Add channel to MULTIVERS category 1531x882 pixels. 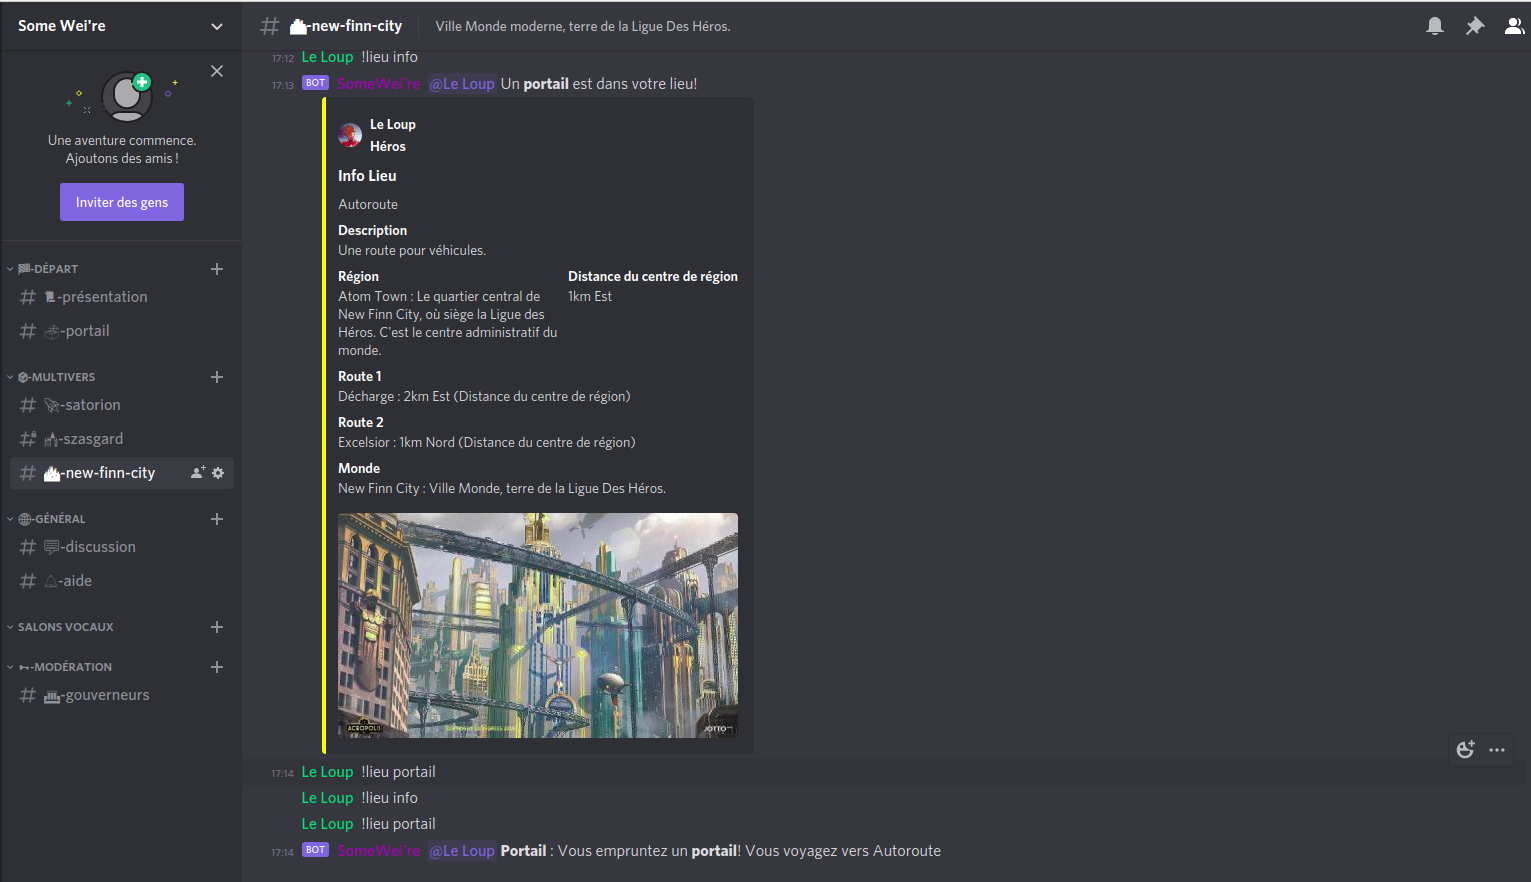point(217,377)
